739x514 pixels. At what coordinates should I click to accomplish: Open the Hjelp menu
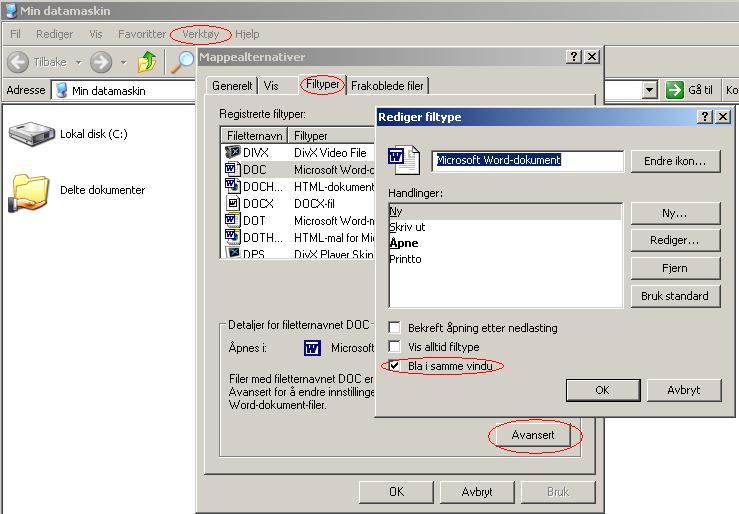247,34
